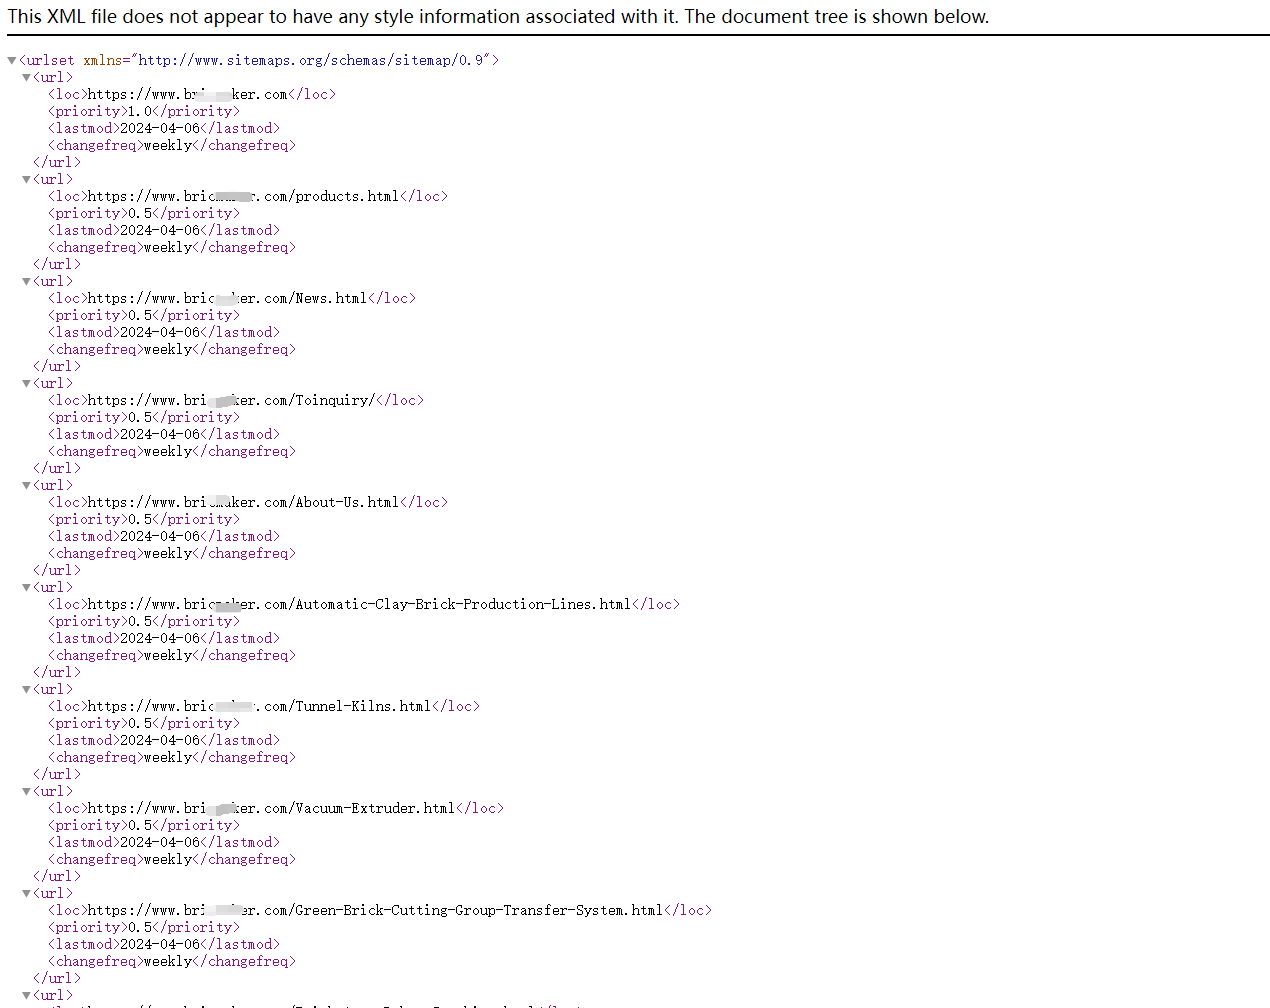This screenshot has width=1270, height=1008.
Task: Click the Tunnel-Kilns.html loc URL text
Action: [259, 707]
